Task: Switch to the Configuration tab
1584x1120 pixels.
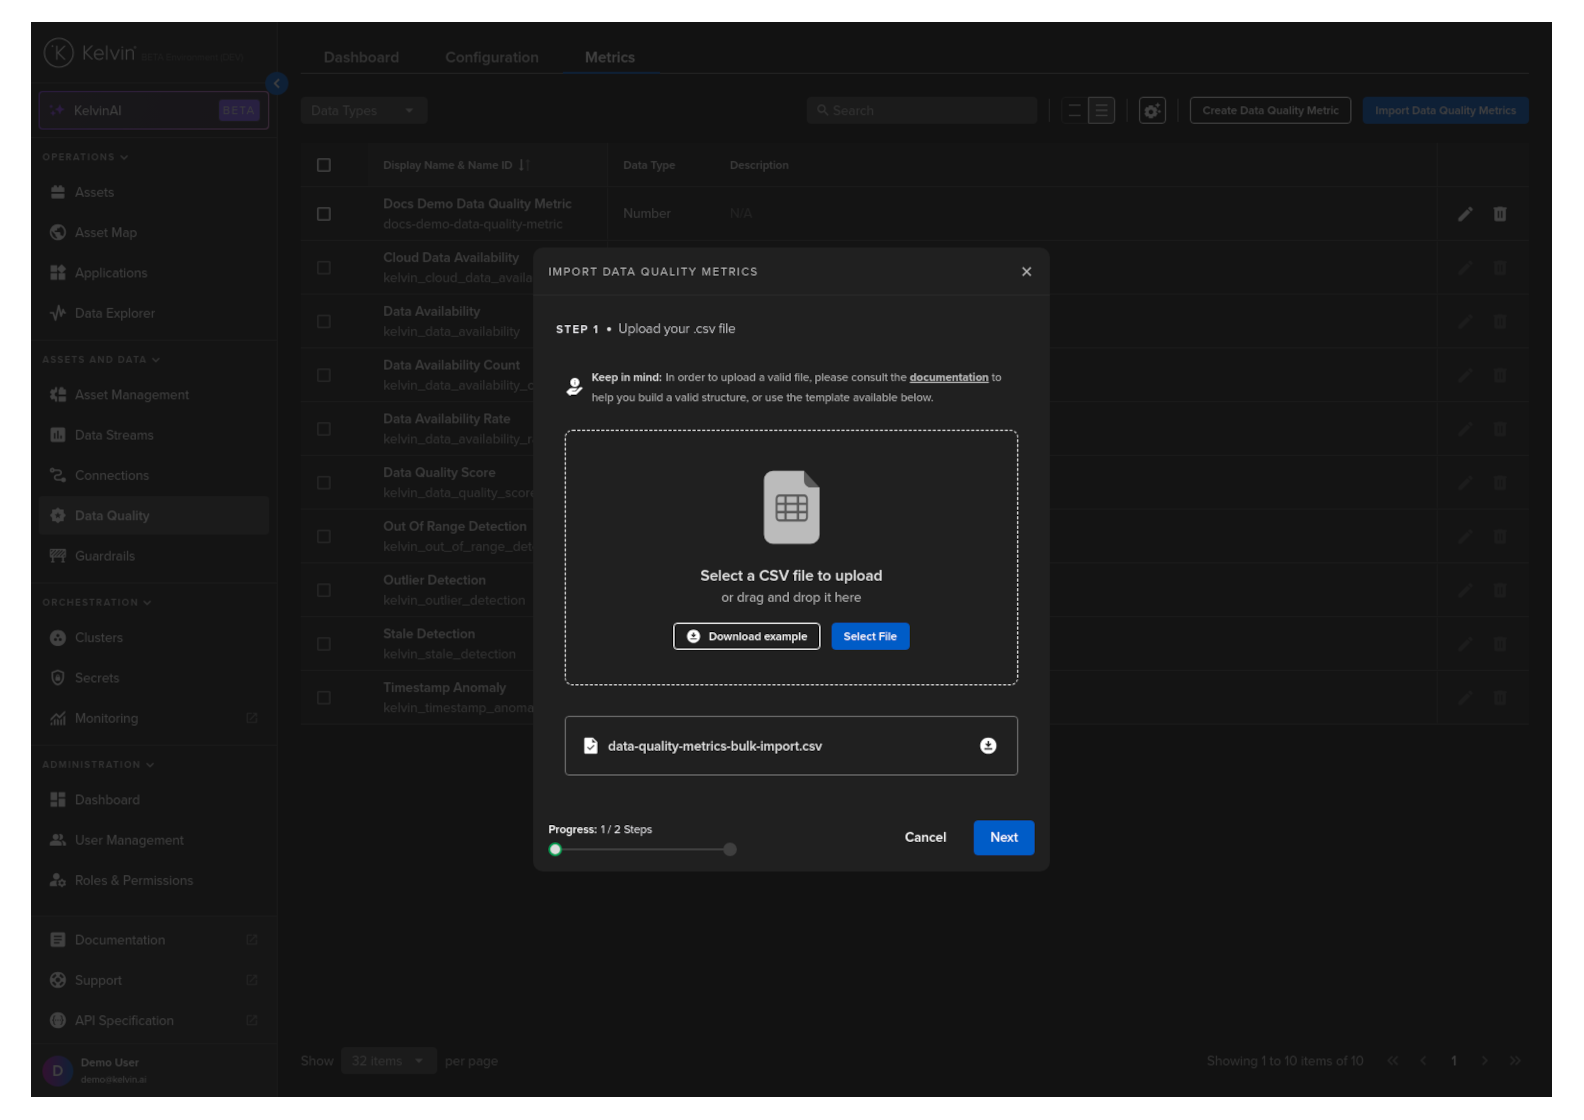Action: [491, 58]
